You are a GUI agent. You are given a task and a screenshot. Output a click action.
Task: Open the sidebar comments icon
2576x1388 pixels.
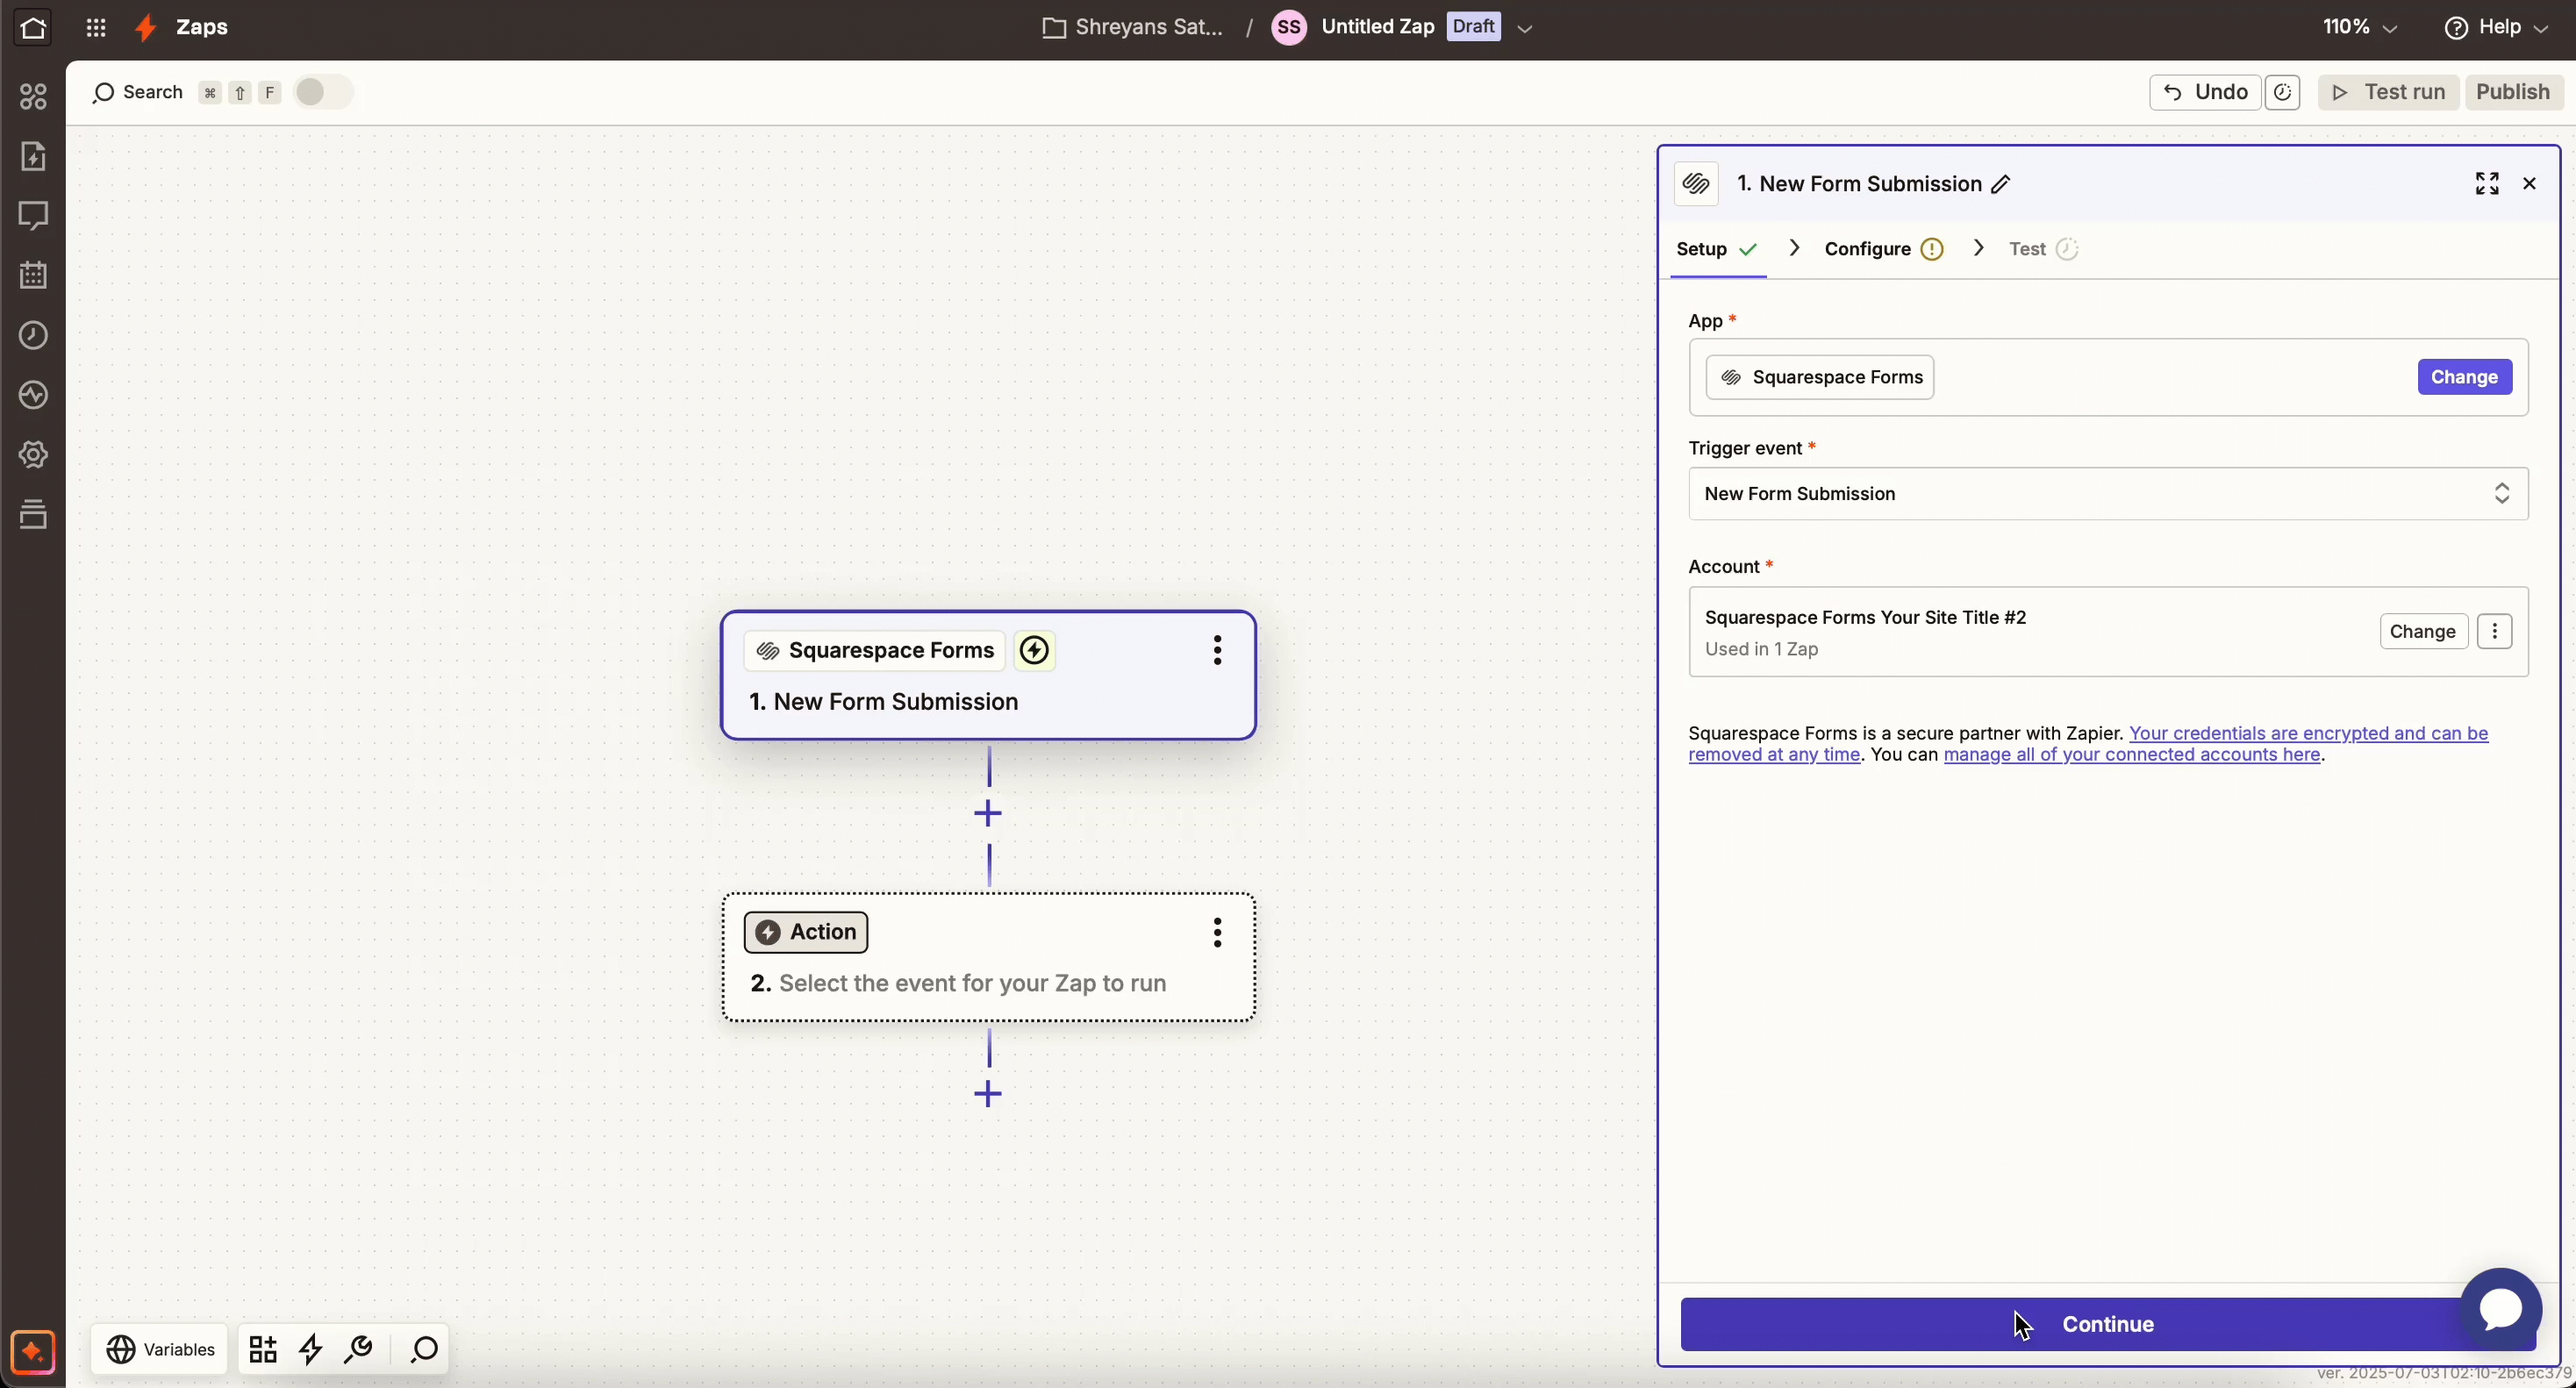33,216
